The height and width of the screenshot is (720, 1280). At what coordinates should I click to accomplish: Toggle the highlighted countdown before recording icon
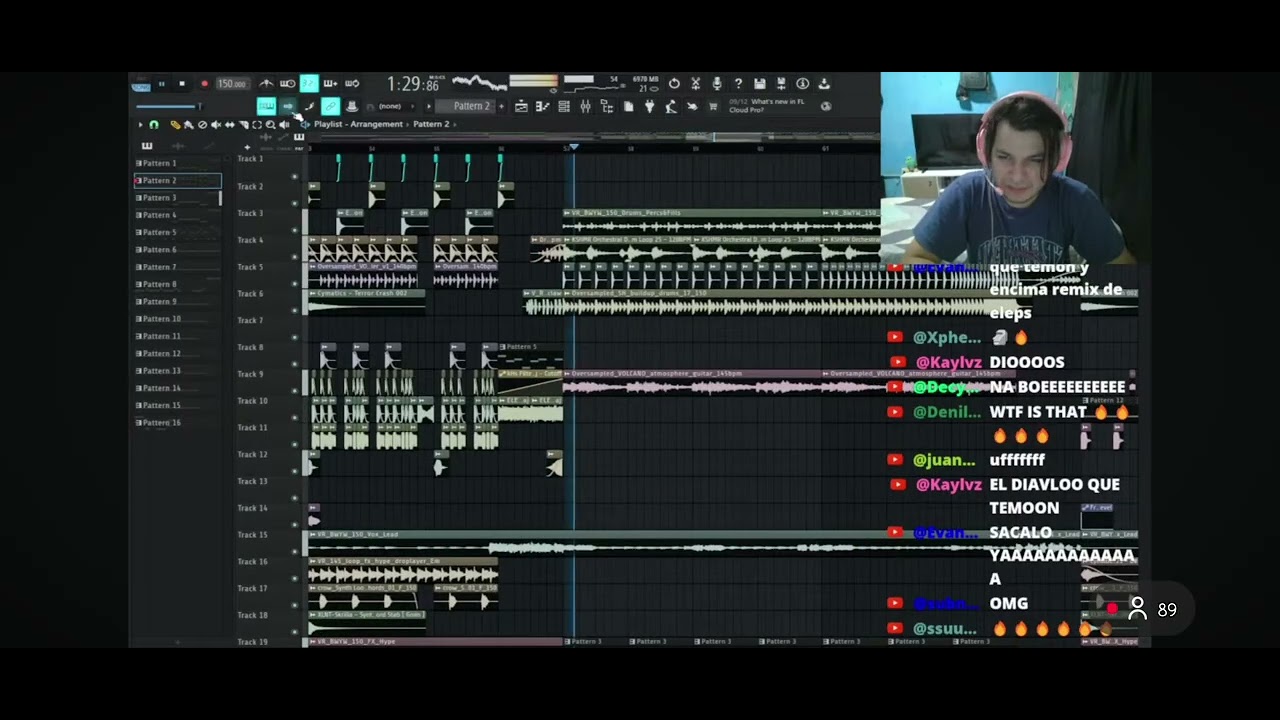pyautogui.click(x=309, y=84)
